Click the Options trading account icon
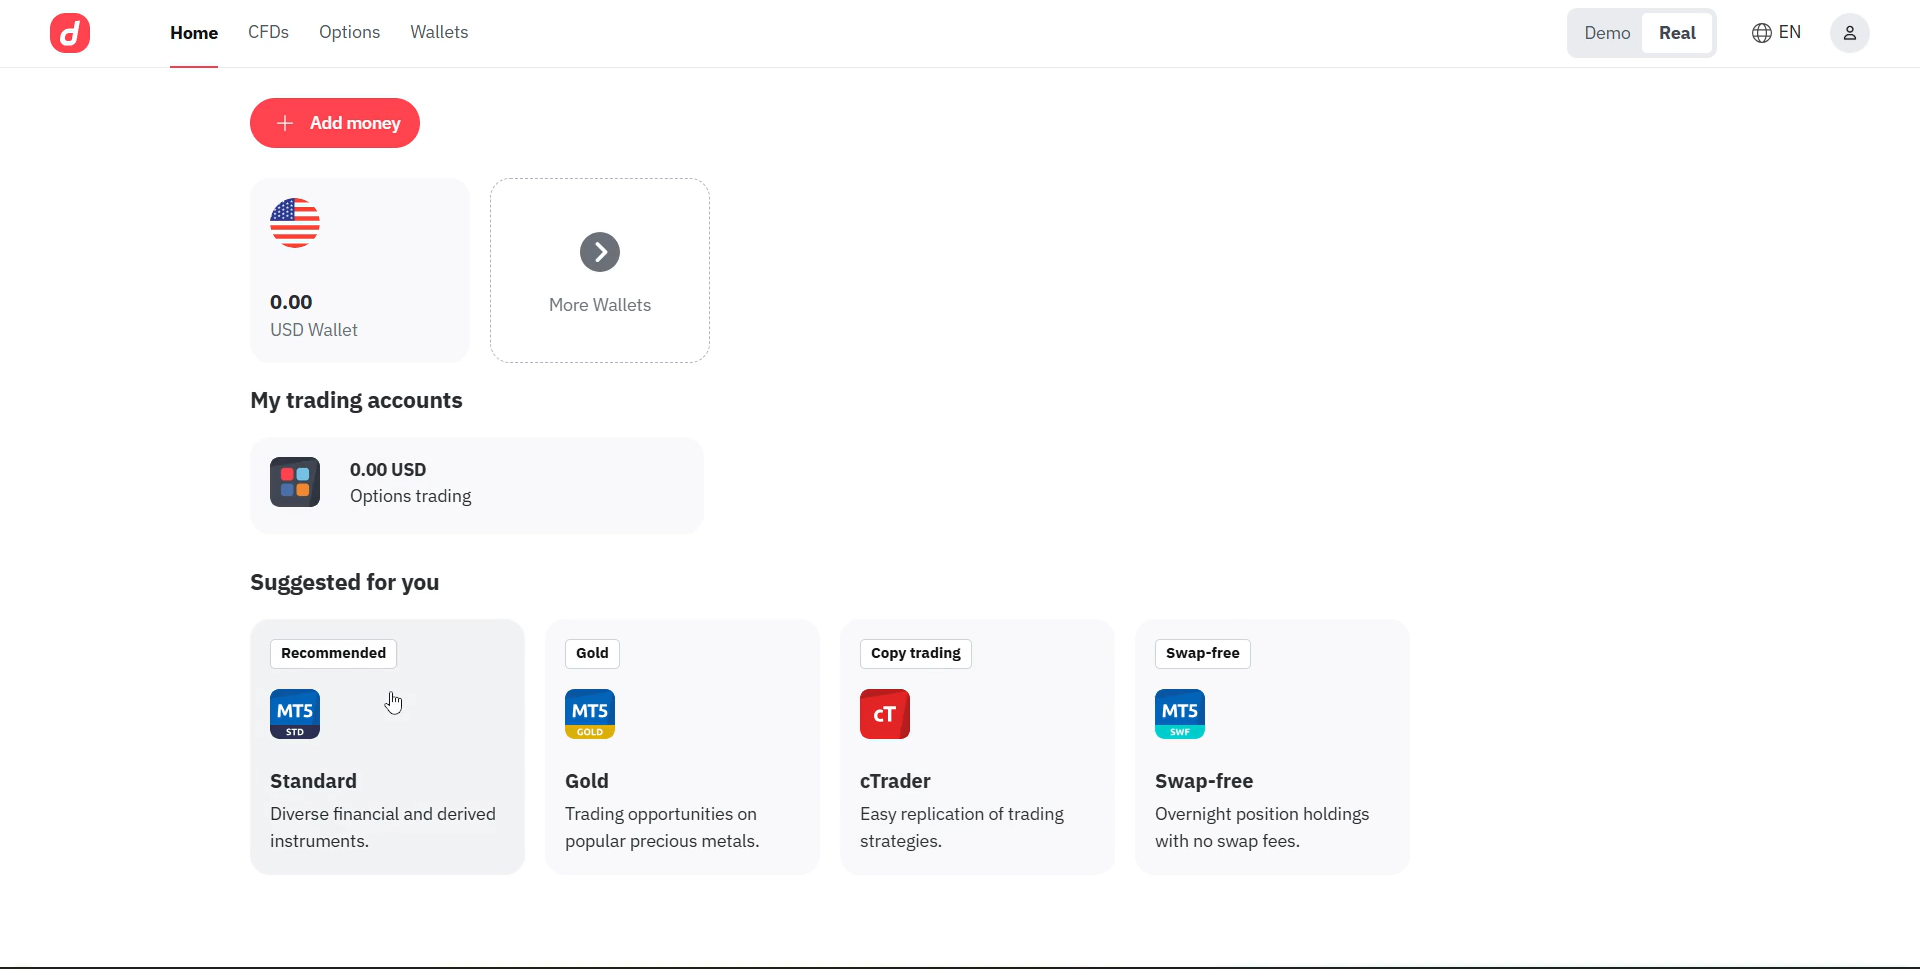The width and height of the screenshot is (1920, 969). pyautogui.click(x=295, y=482)
